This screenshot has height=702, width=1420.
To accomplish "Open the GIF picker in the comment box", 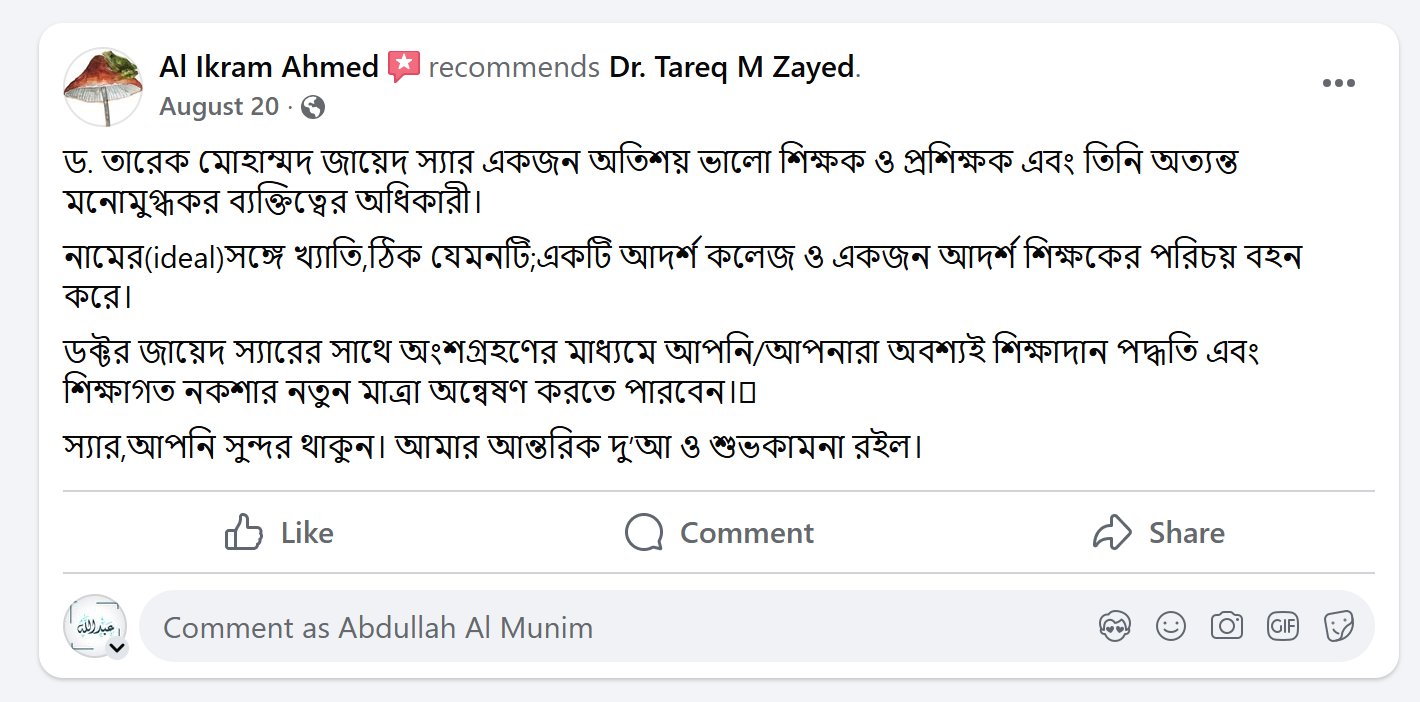I will 1282,626.
